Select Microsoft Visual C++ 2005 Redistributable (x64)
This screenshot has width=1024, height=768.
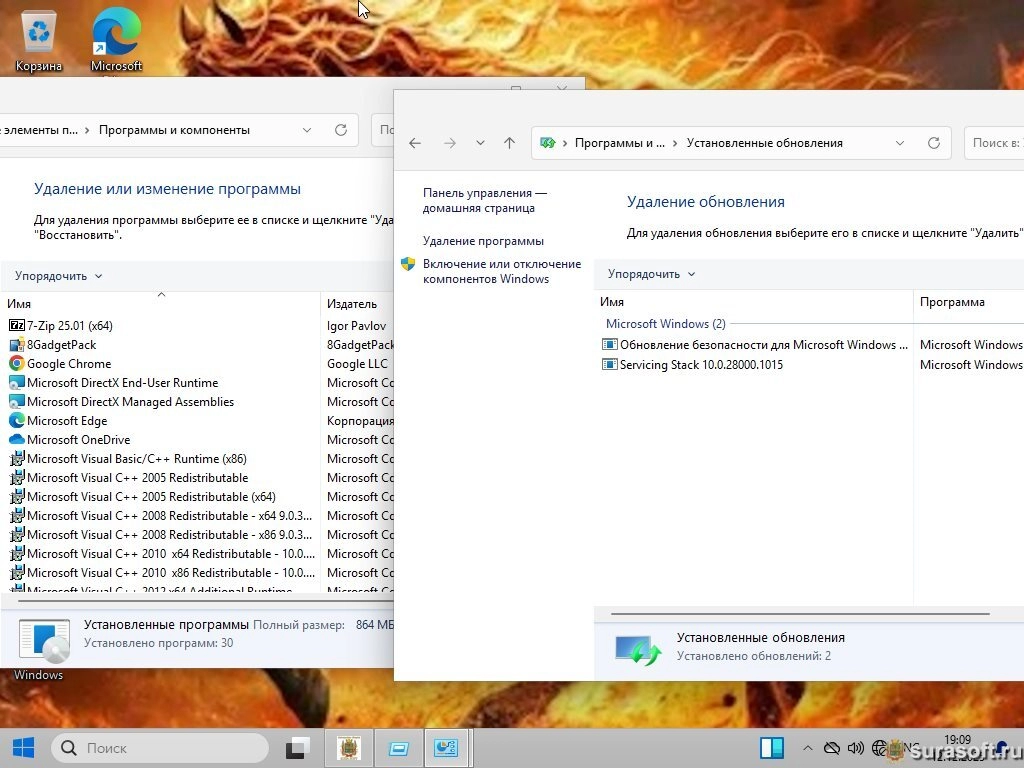click(x=151, y=496)
